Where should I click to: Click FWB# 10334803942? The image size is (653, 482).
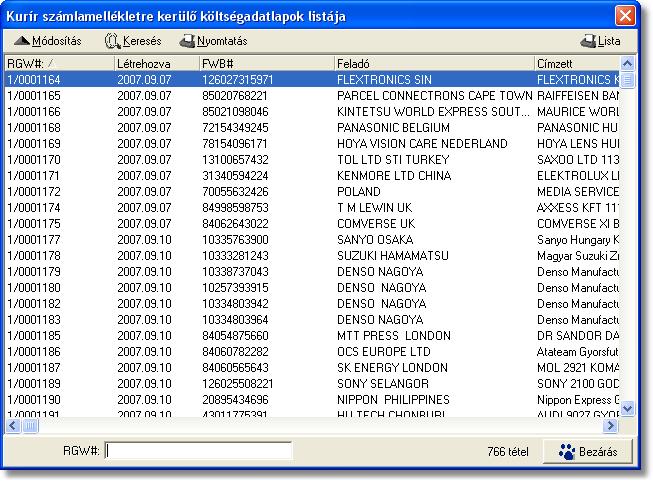click(x=235, y=303)
